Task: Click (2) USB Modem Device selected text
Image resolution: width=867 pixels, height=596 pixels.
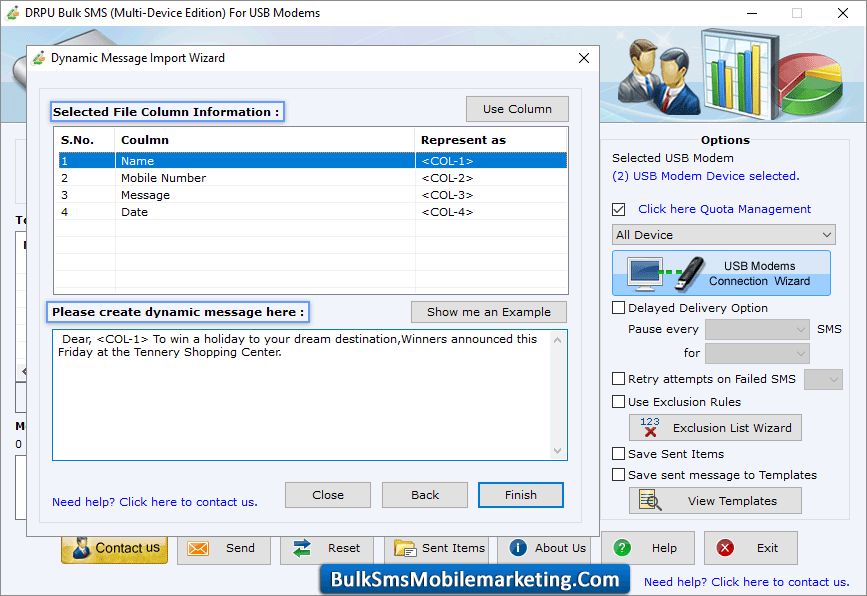Action: point(706,176)
